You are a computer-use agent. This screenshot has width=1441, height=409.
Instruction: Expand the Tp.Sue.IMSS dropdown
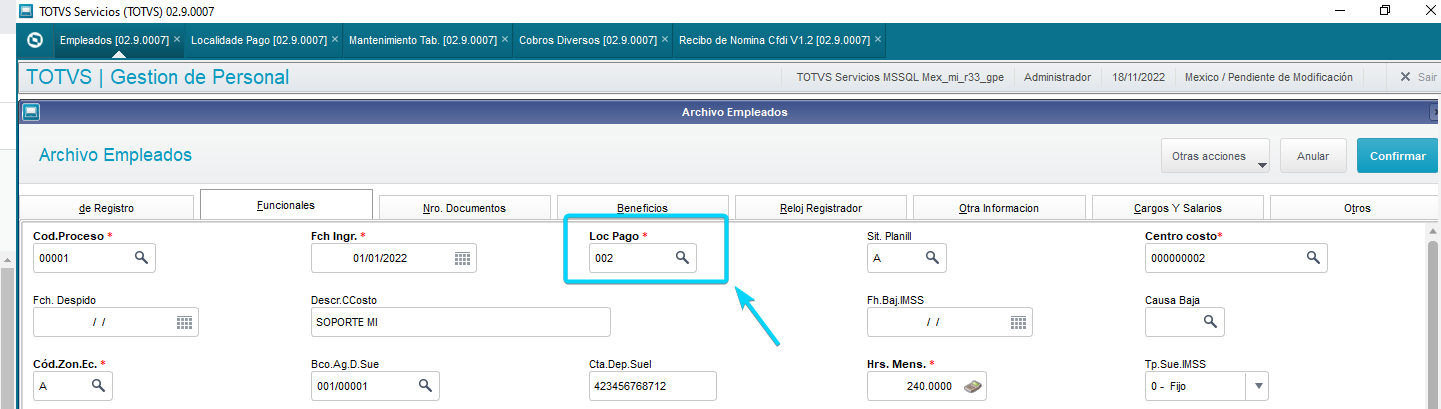pyautogui.click(x=1258, y=386)
